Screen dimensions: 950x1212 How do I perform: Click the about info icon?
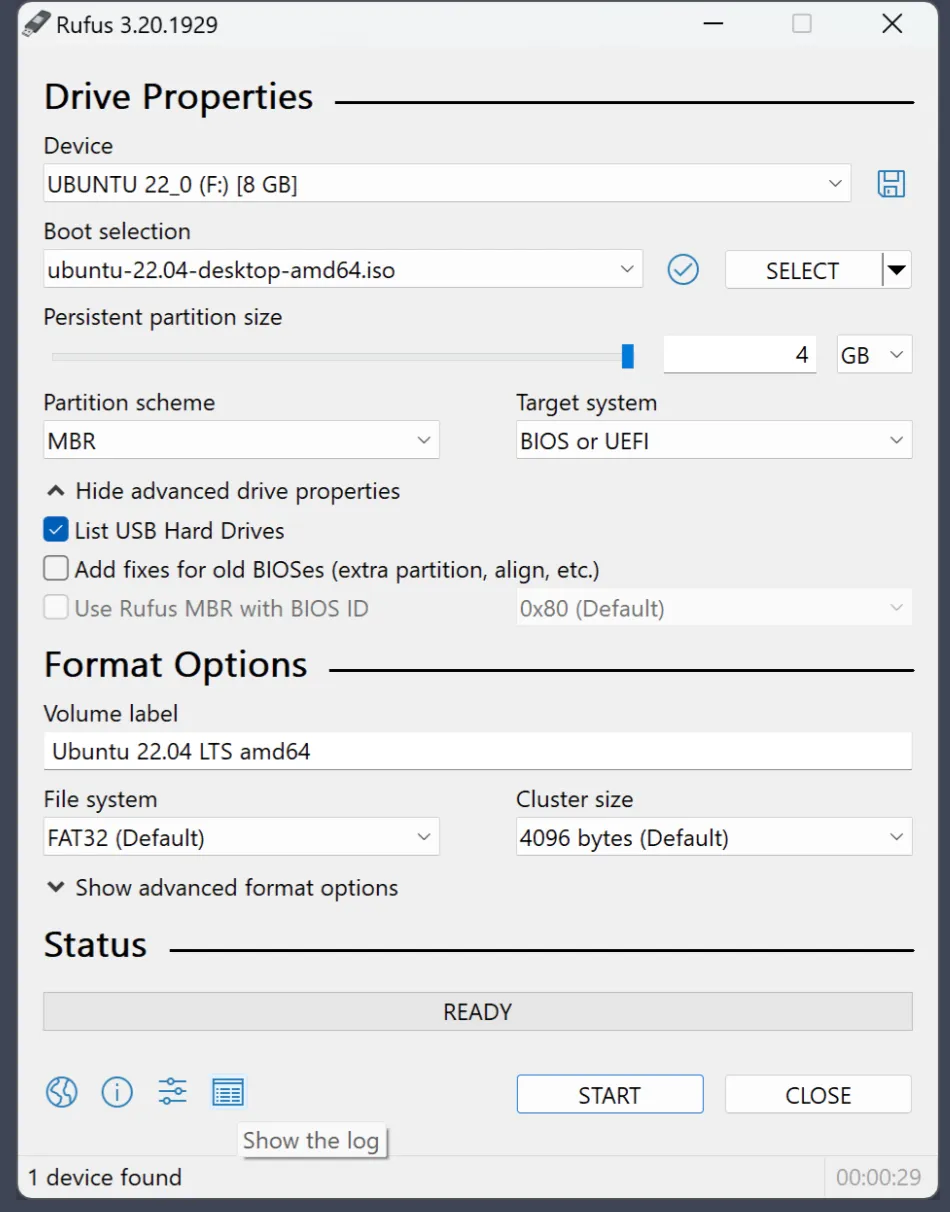tap(117, 1092)
